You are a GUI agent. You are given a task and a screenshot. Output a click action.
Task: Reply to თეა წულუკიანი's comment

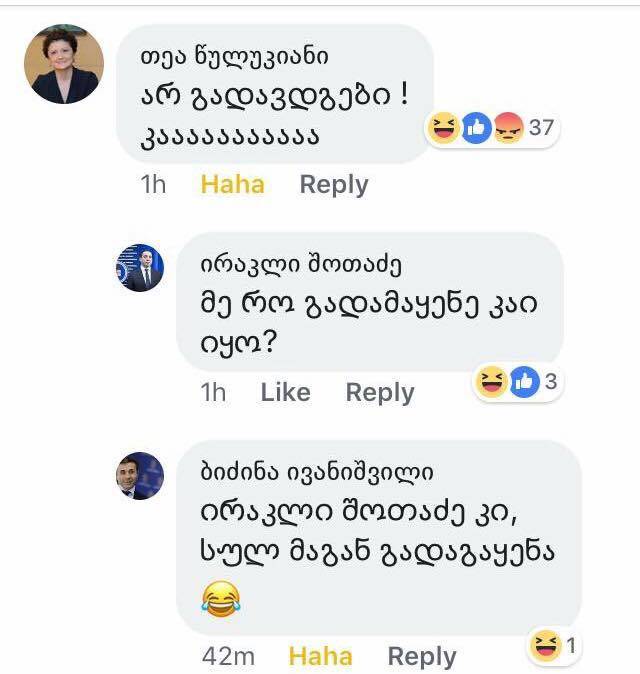coord(334,184)
